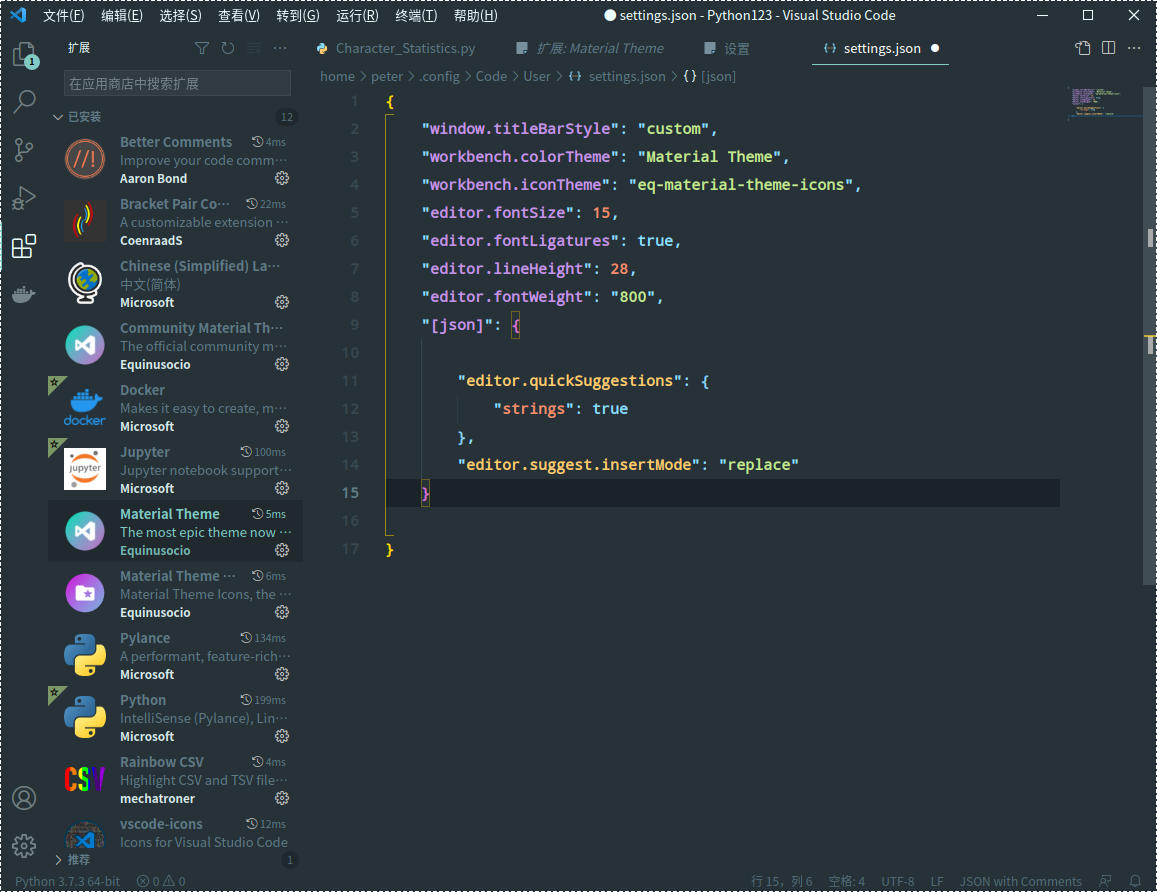Open the Explorer view in activity bar

click(24, 54)
